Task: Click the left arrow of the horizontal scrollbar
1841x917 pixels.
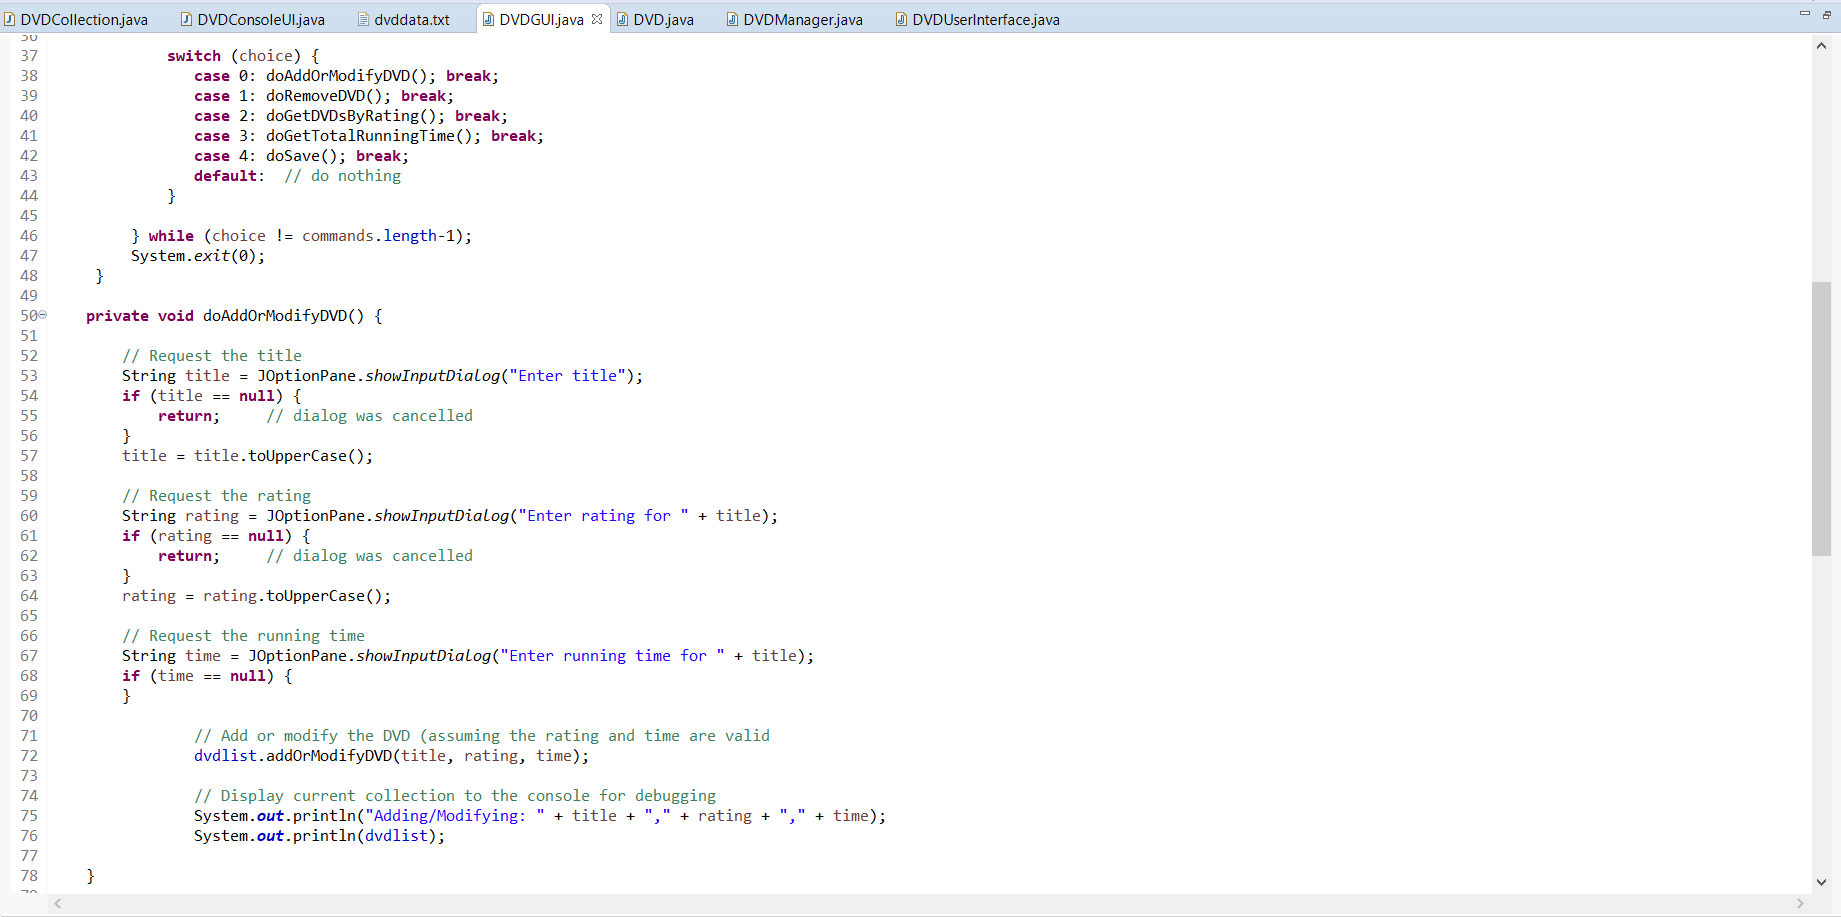Action: point(57,904)
